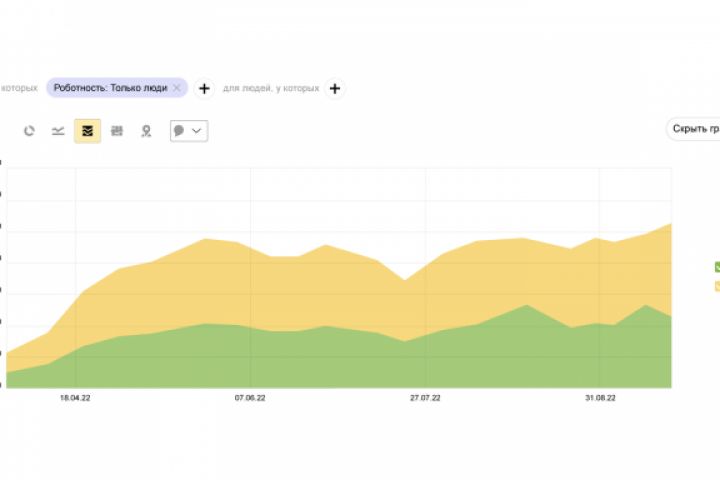Image resolution: width=720 pixels, height=480 pixels.
Task: Toggle the yellow series legend checkbox
Action: coord(716,286)
